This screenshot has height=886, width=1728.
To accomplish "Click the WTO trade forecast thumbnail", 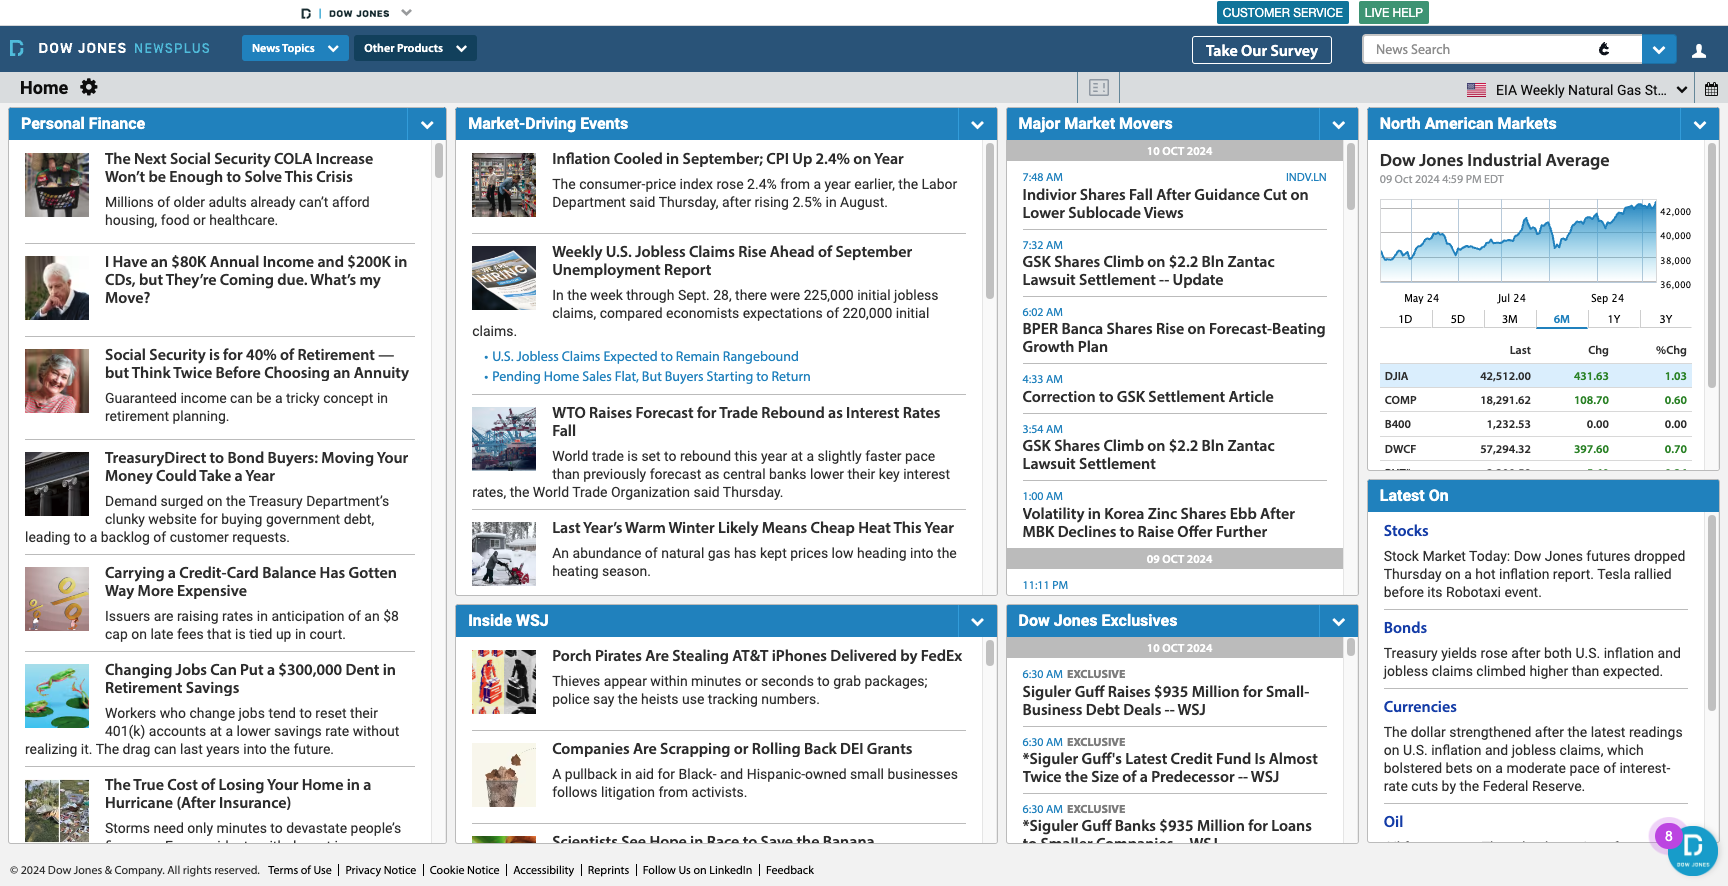I will (504, 439).
